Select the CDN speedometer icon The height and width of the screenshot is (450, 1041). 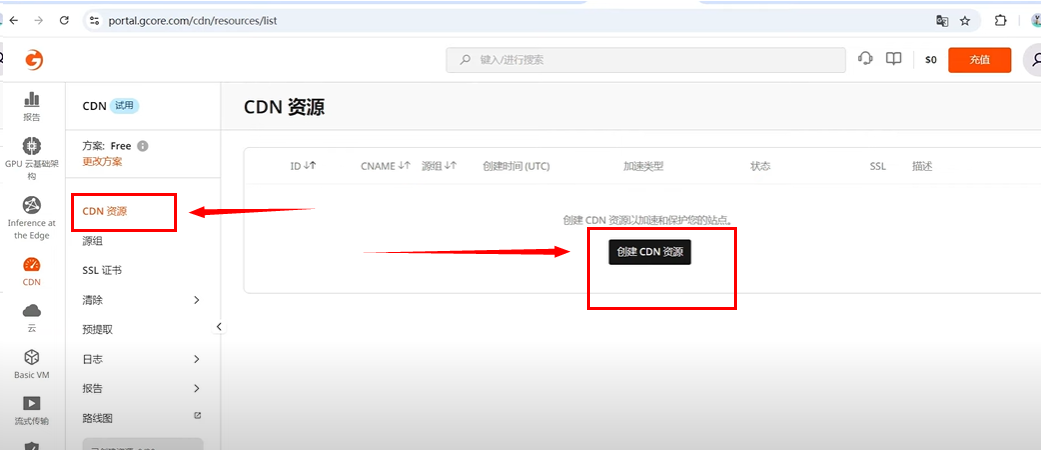coord(31,264)
